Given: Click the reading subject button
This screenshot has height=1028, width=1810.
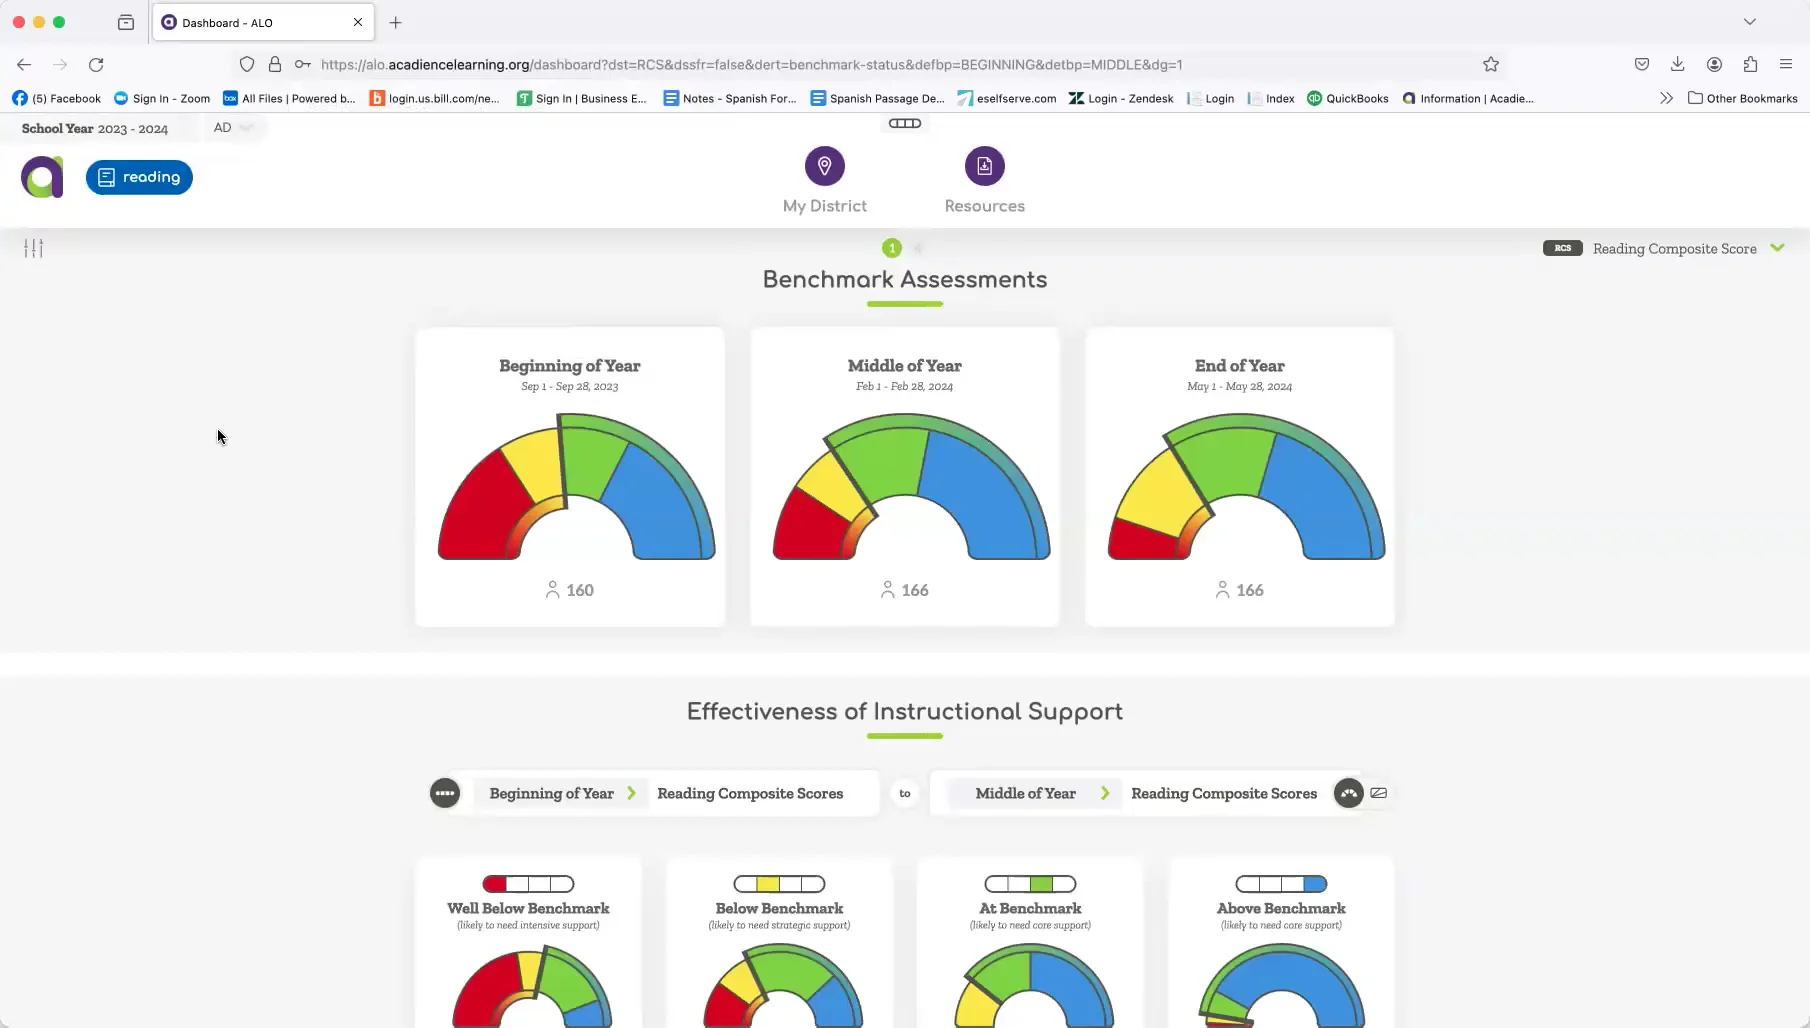Looking at the screenshot, I should (139, 177).
